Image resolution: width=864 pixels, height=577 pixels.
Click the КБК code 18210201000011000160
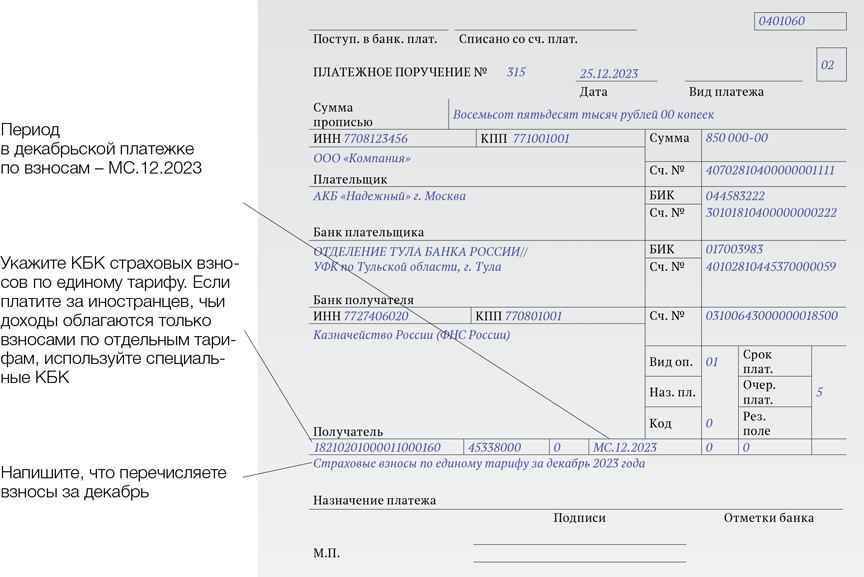tap(377, 448)
